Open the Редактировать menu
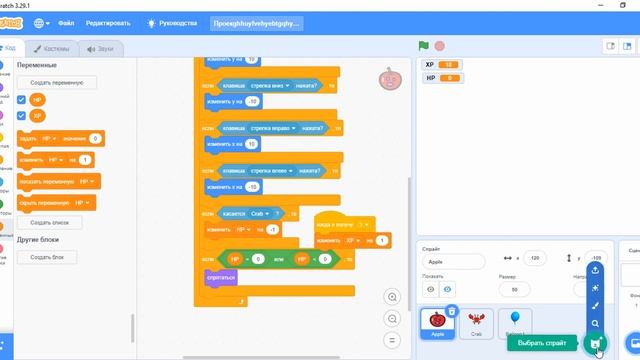The width and height of the screenshot is (640, 360). 108,23
